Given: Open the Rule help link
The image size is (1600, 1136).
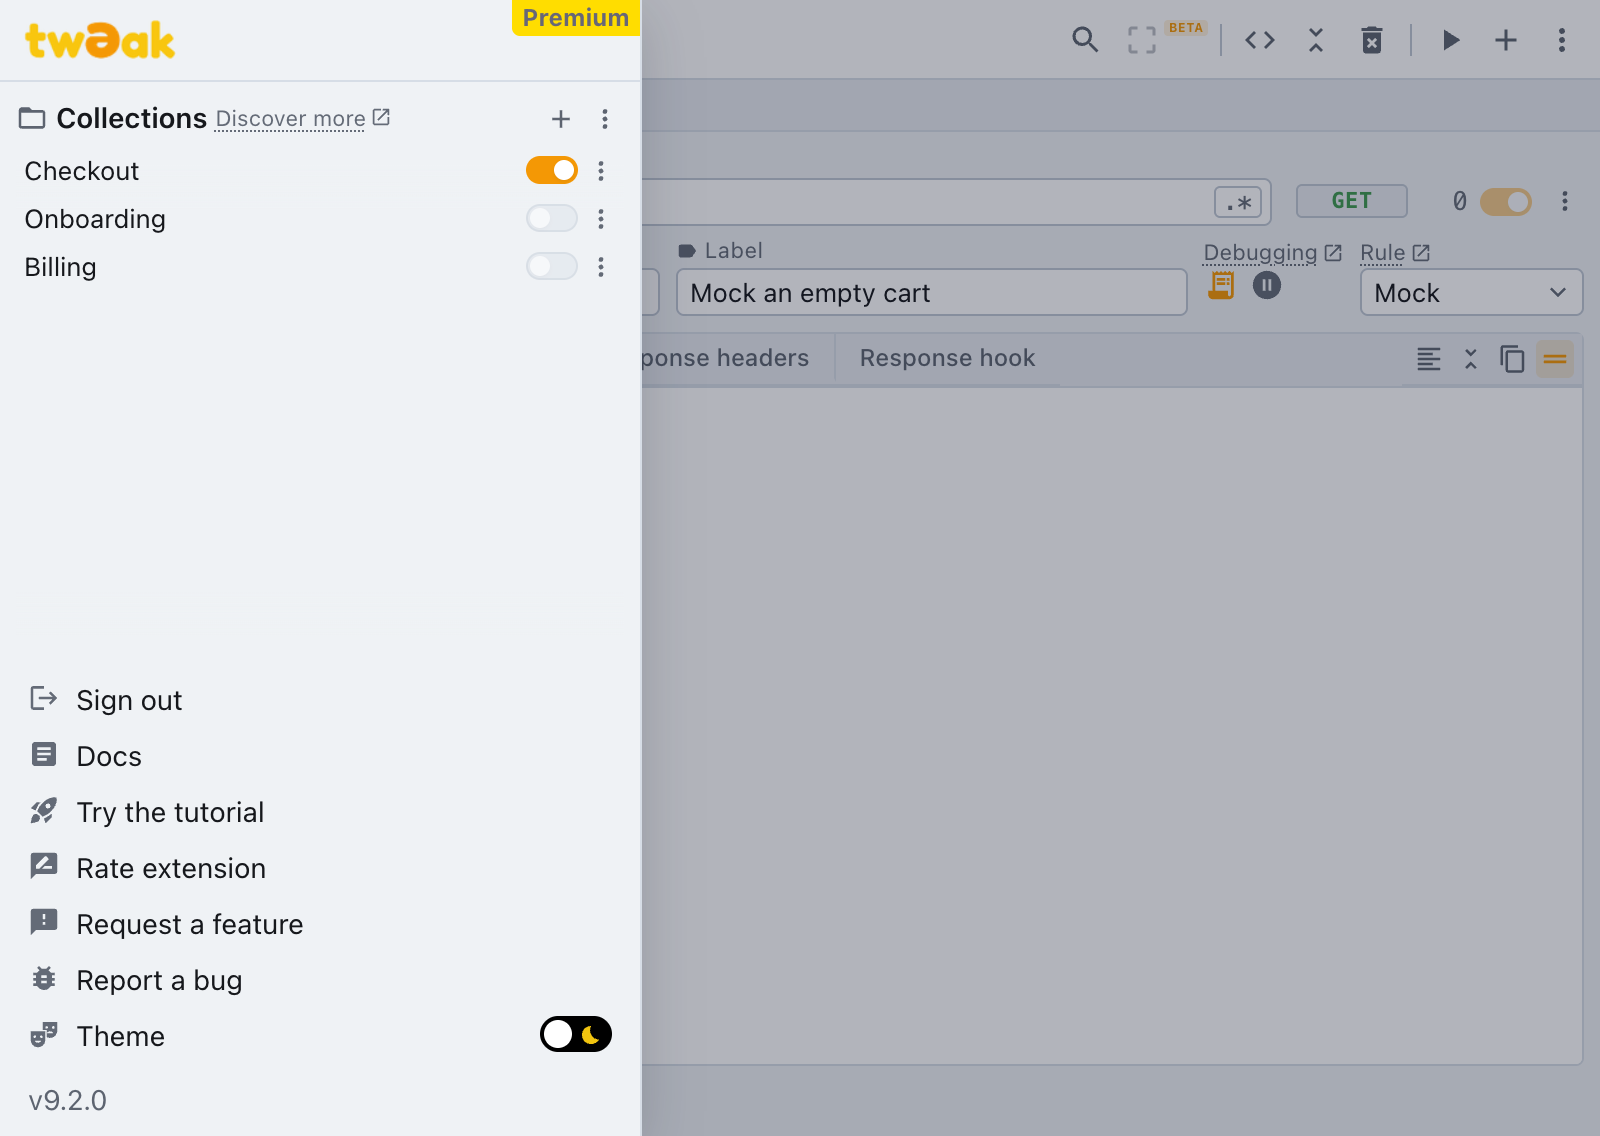Looking at the screenshot, I should 1395,252.
